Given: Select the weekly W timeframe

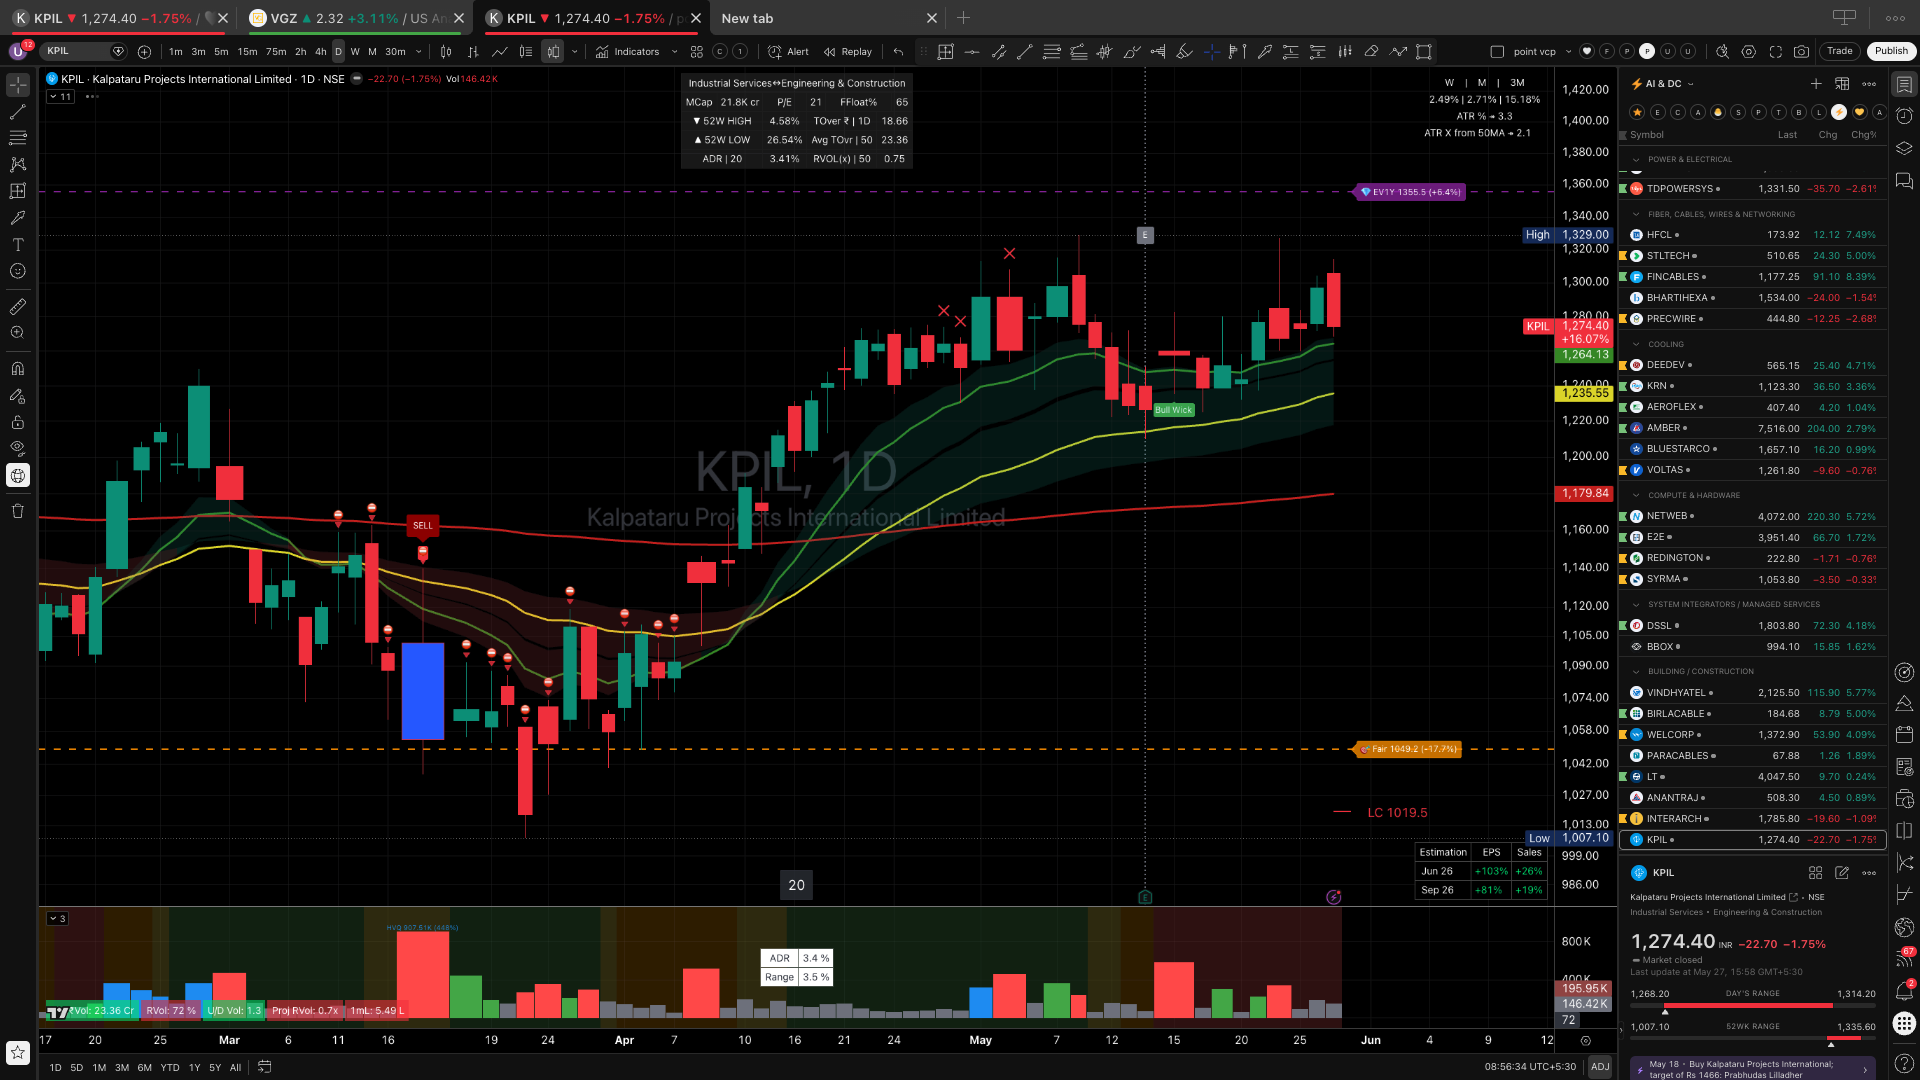Looking at the screenshot, I should pyautogui.click(x=355, y=52).
